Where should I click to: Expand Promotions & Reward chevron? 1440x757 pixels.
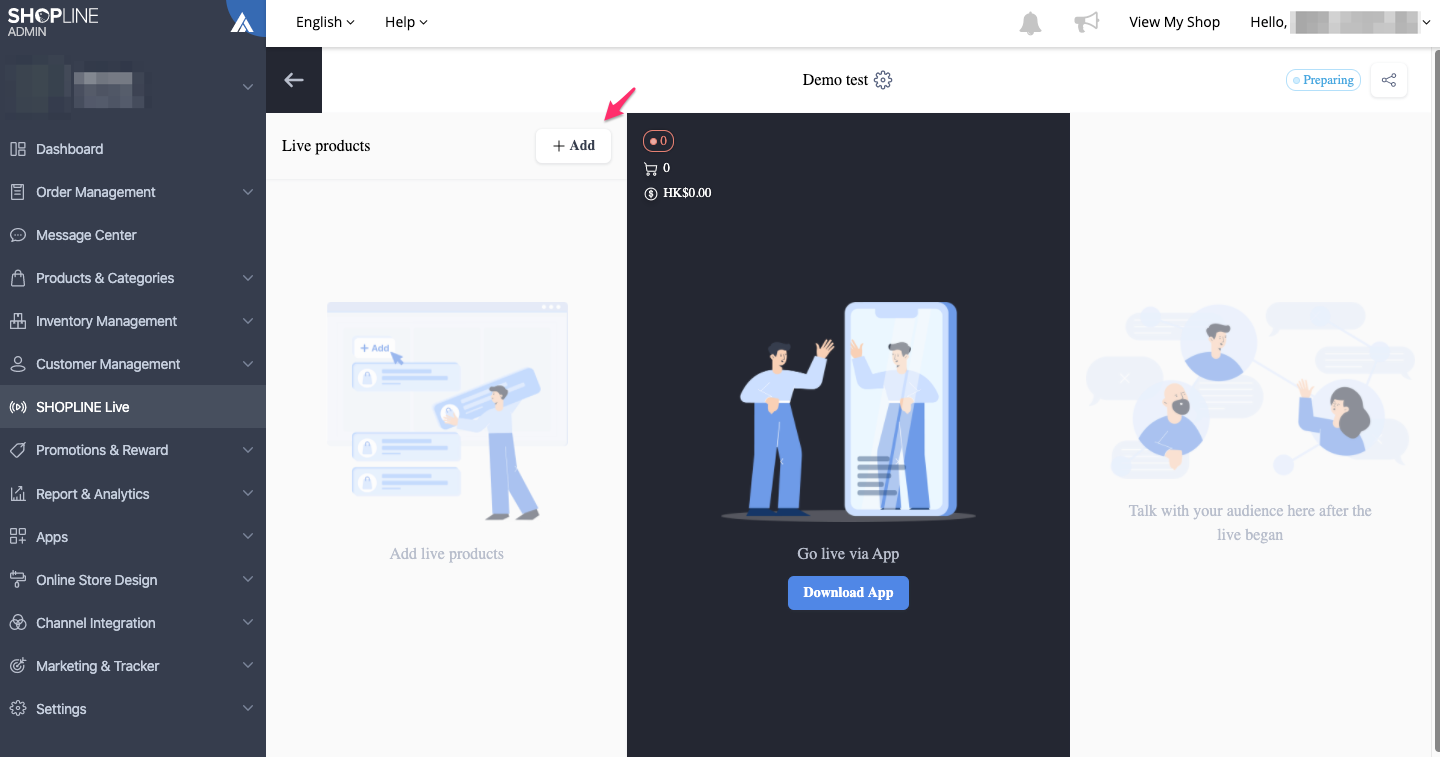[248, 450]
